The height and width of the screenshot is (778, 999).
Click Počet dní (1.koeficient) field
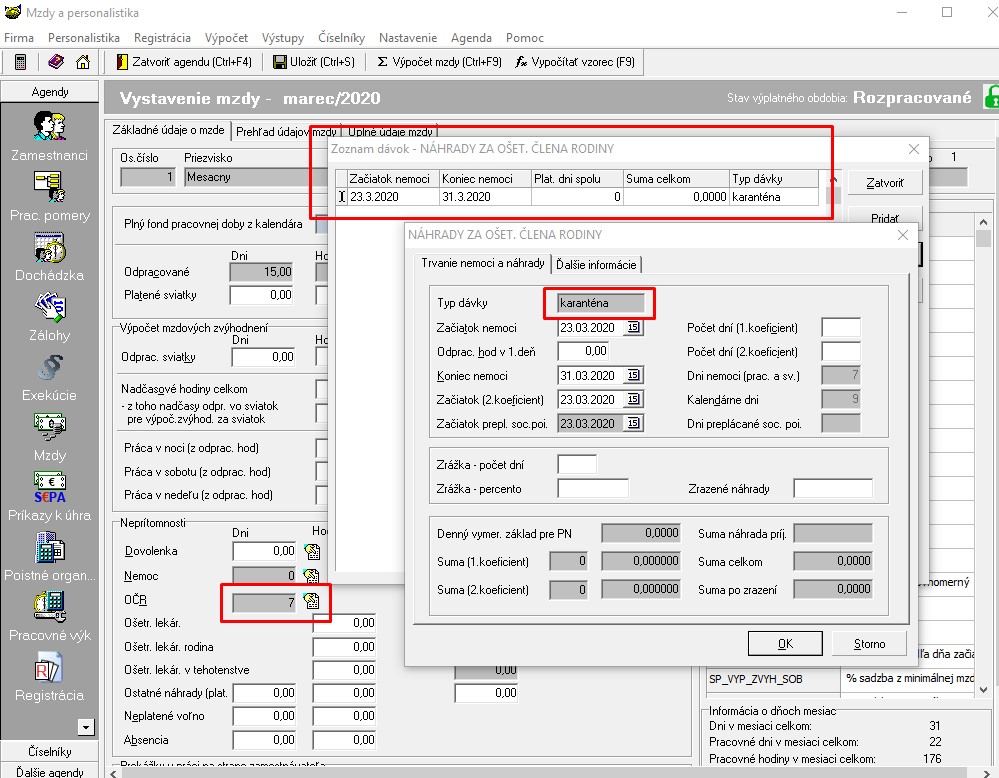click(841, 328)
